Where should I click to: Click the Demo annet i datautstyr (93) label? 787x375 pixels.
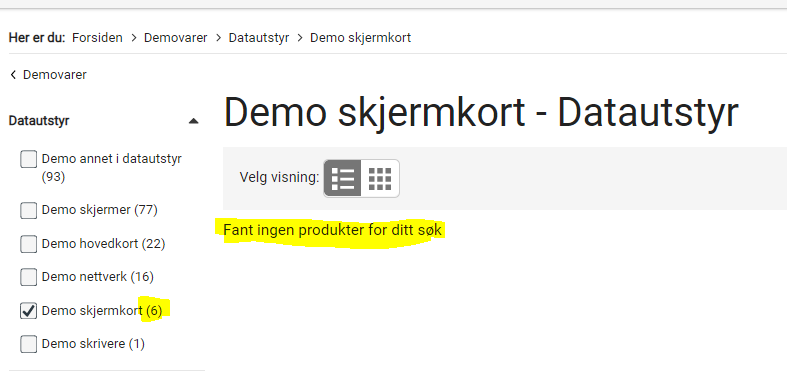pyautogui.click(x=111, y=168)
